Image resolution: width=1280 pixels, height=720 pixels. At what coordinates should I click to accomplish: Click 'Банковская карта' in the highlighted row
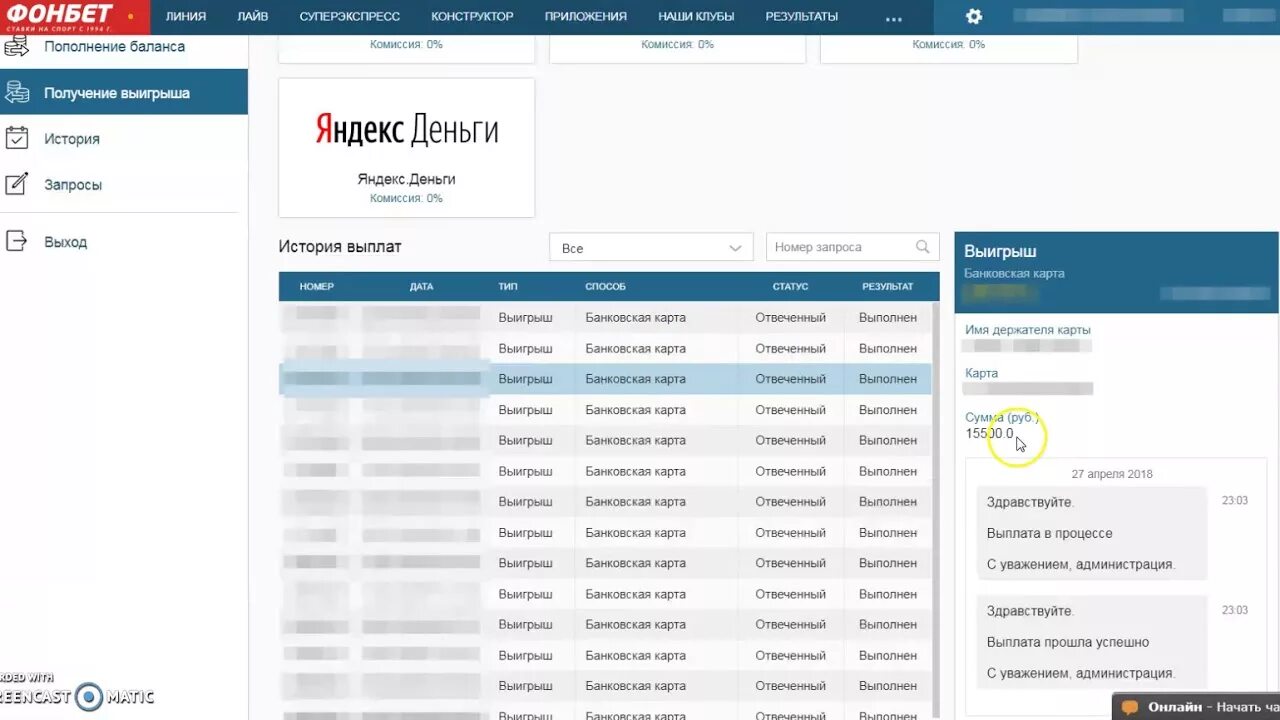(635, 379)
